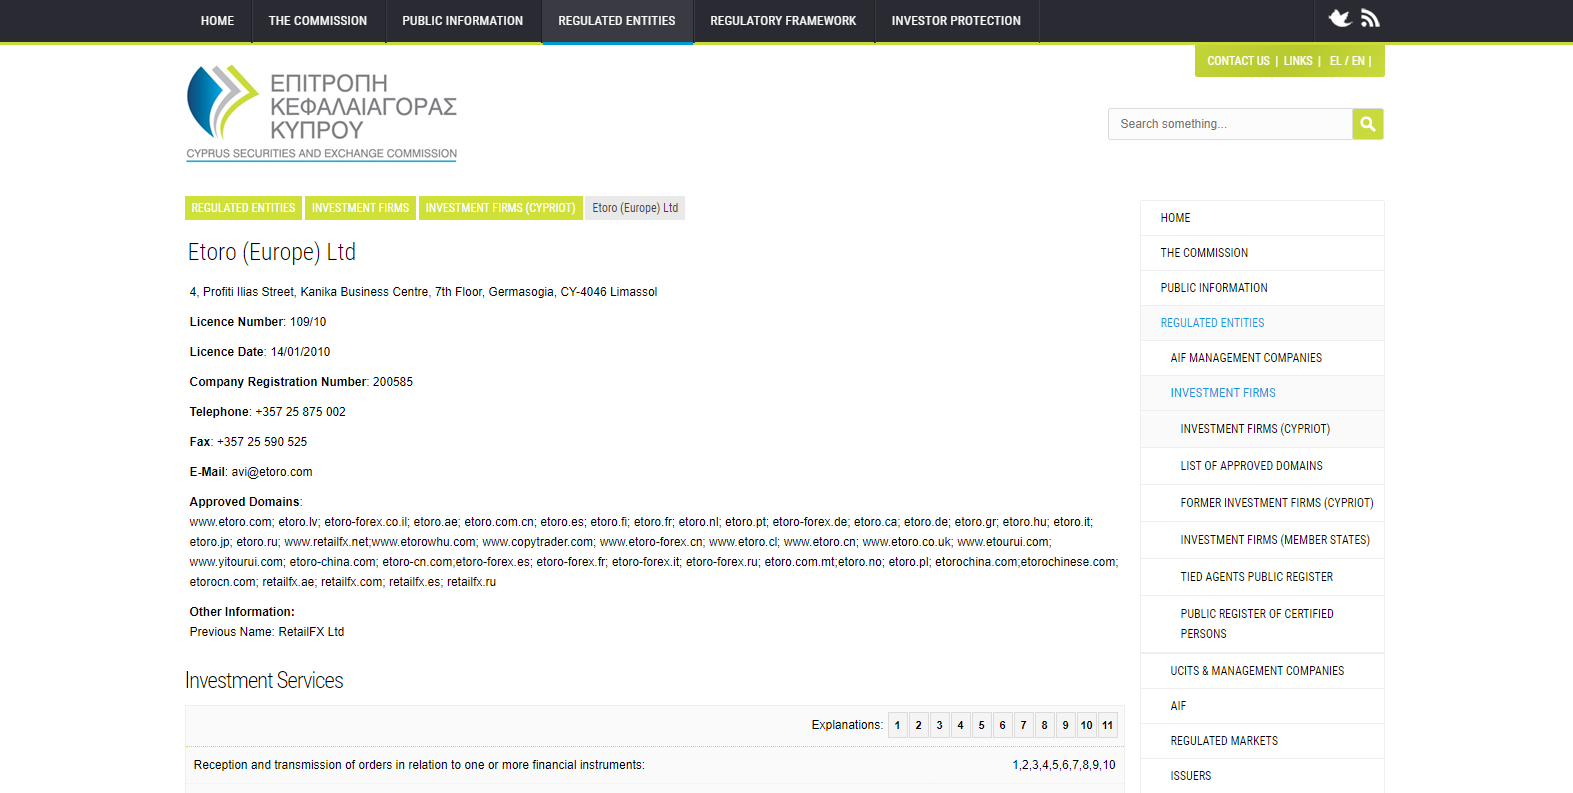Select REGULATED ENTITIES in the sidebar

tap(1262, 323)
